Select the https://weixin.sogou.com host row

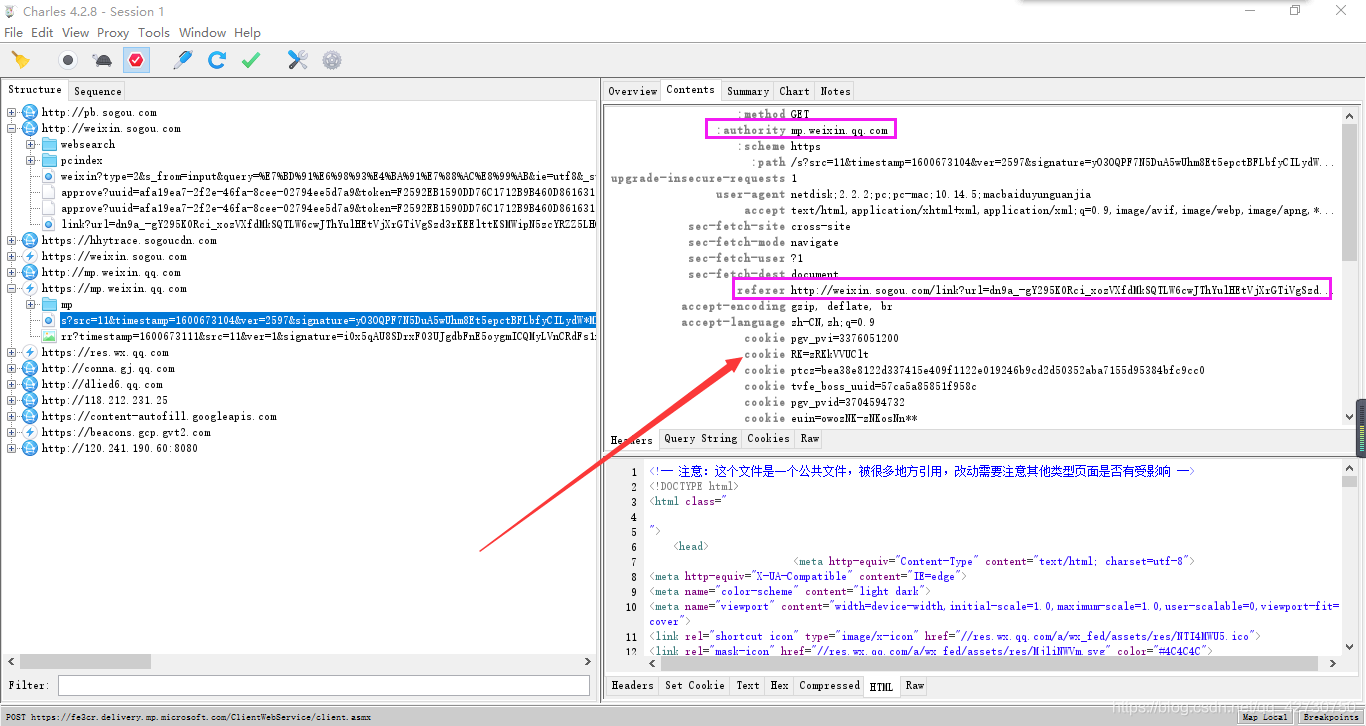point(114,256)
